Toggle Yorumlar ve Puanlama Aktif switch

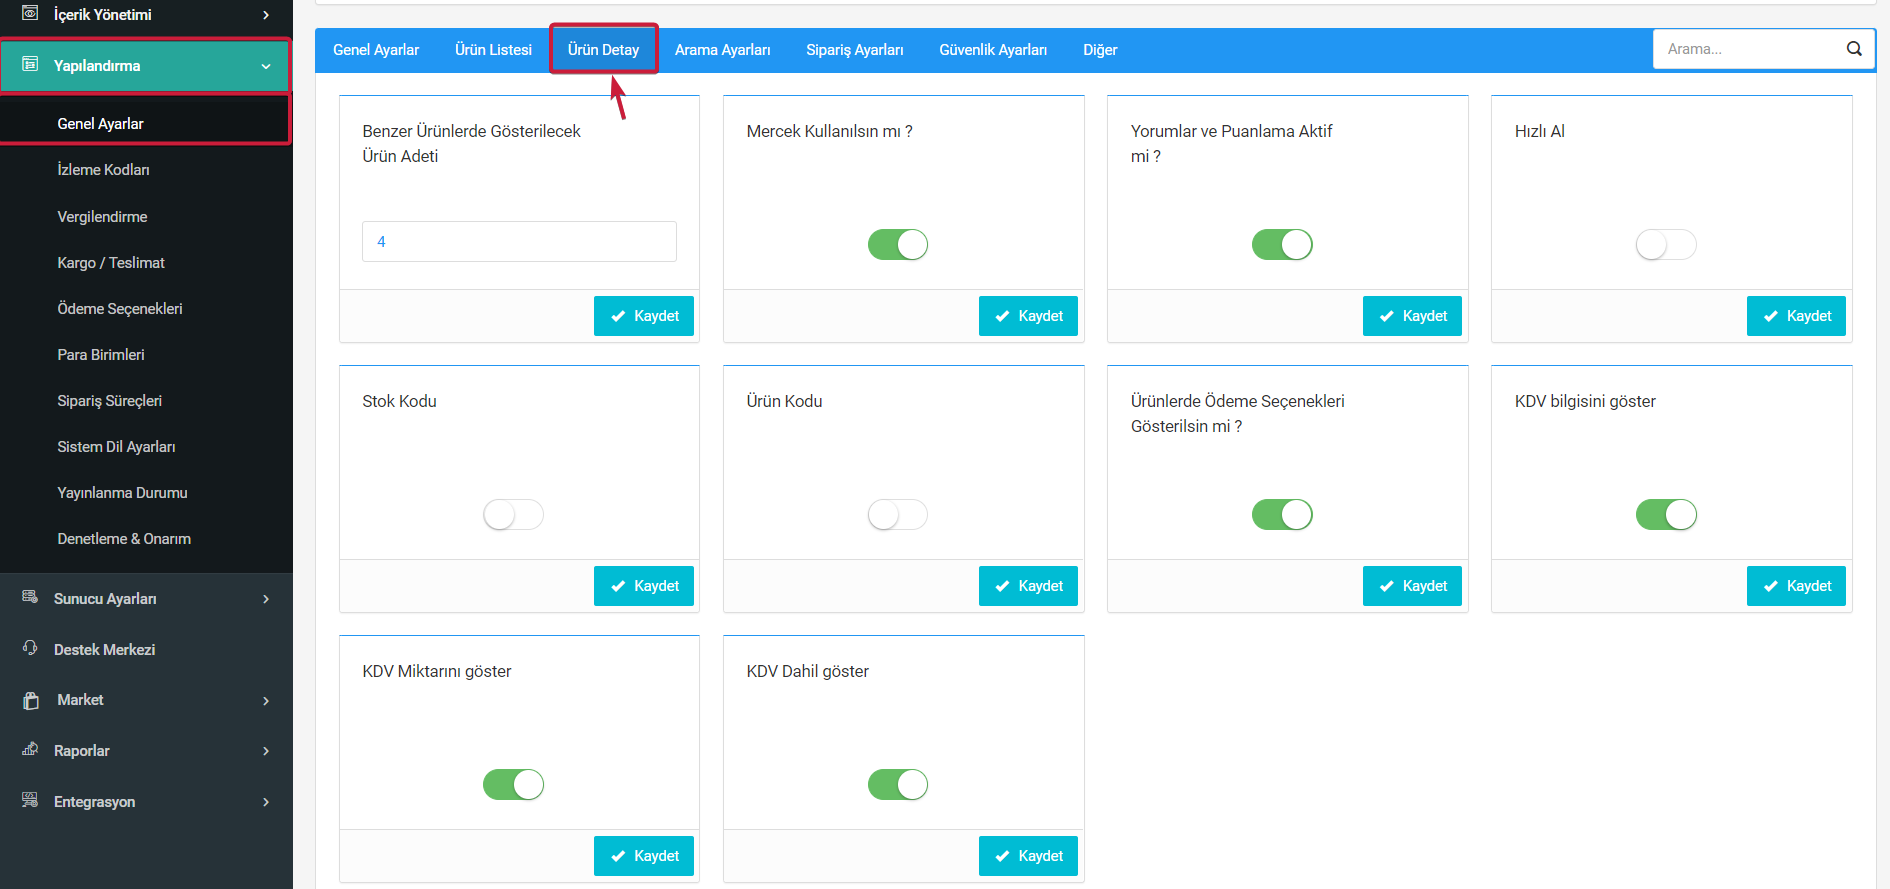point(1282,244)
